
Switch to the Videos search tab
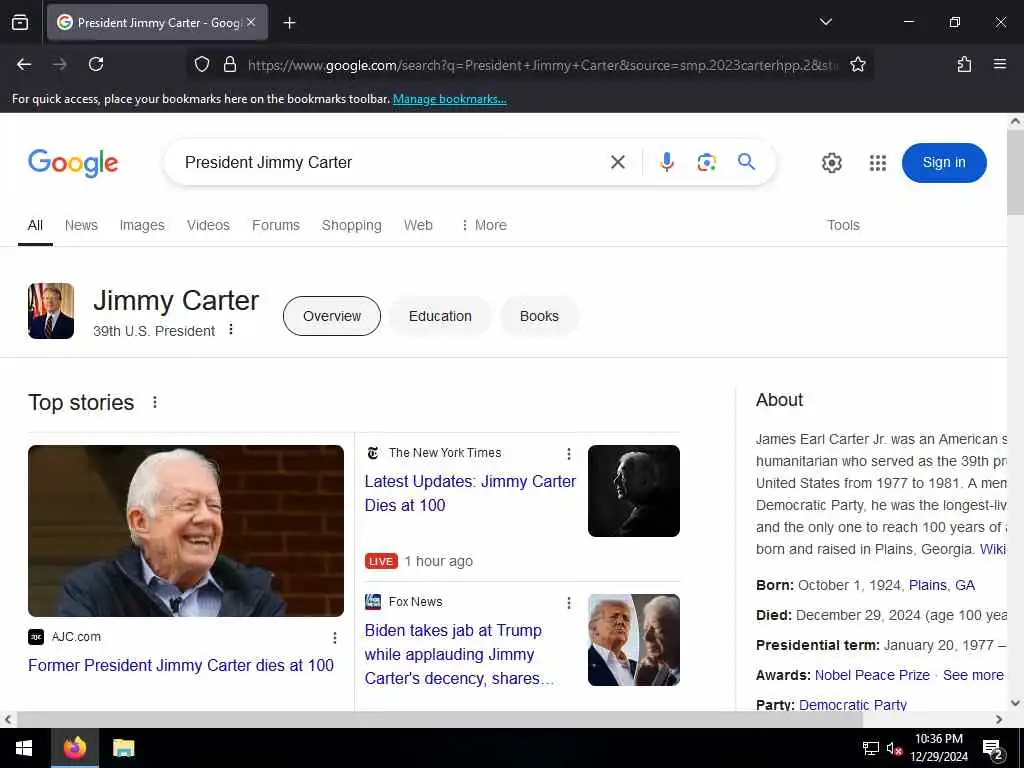(208, 225)
